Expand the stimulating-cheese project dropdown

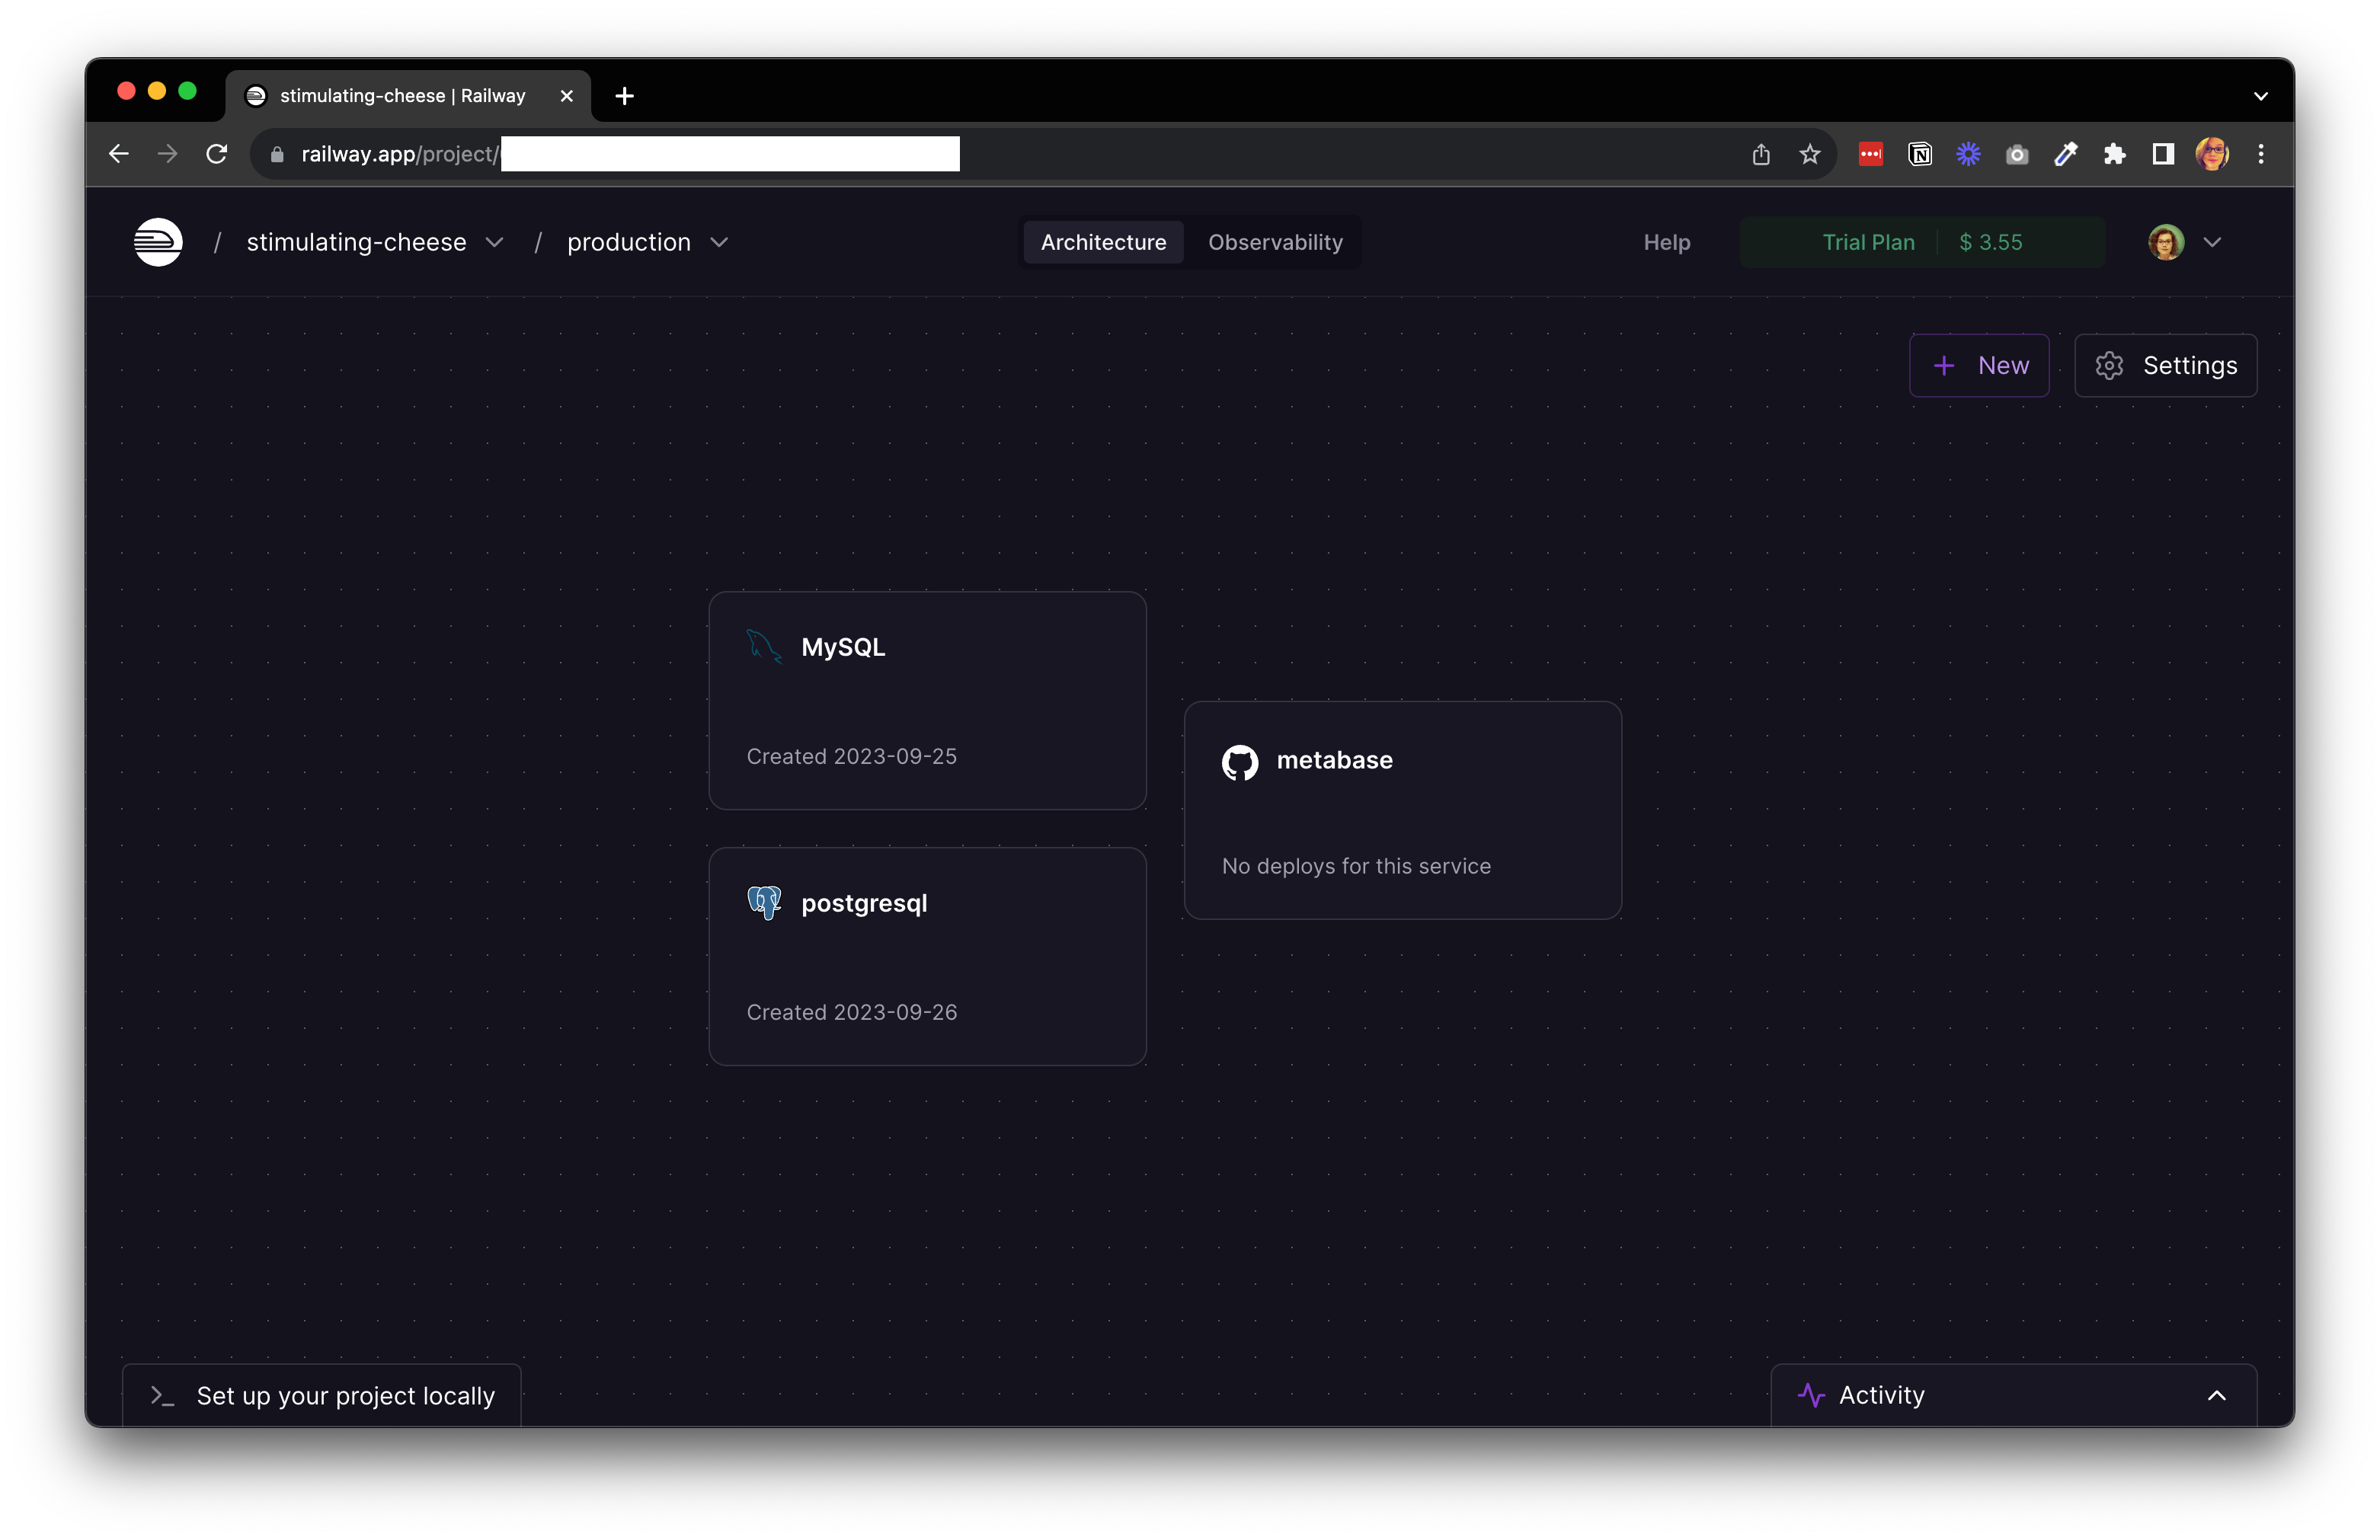pyautogui.click(x=494, y=243)
